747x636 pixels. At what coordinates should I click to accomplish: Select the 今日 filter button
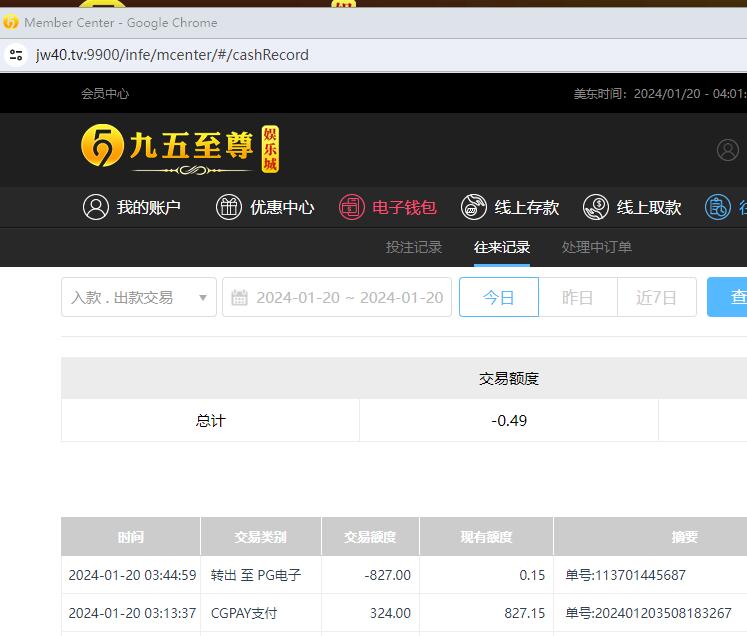[x=499, y=297]
